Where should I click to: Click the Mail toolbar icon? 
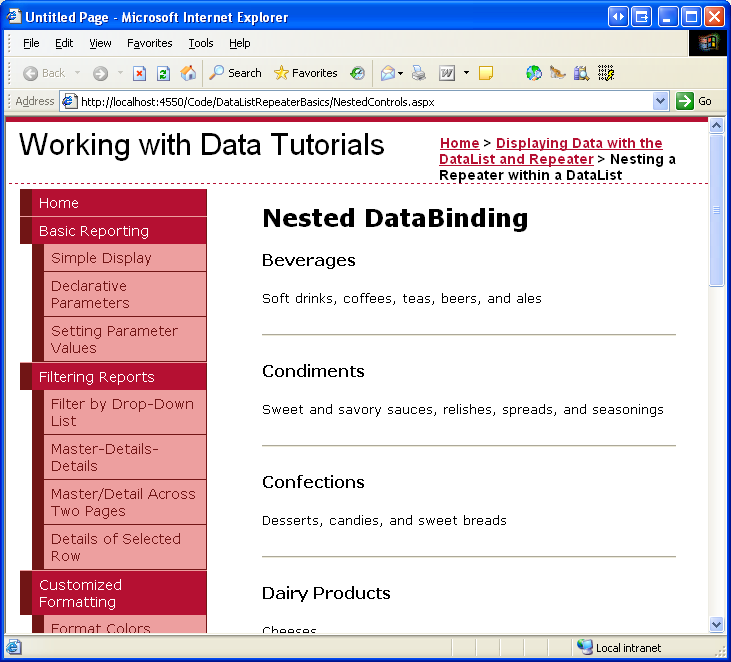[x=388, y=73]
